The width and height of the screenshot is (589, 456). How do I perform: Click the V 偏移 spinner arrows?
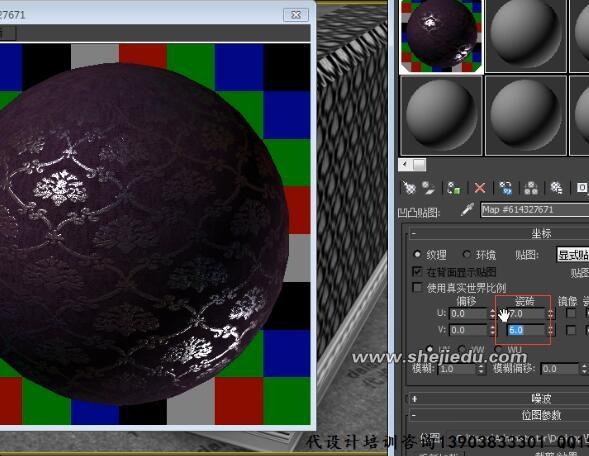pos(492,330)
